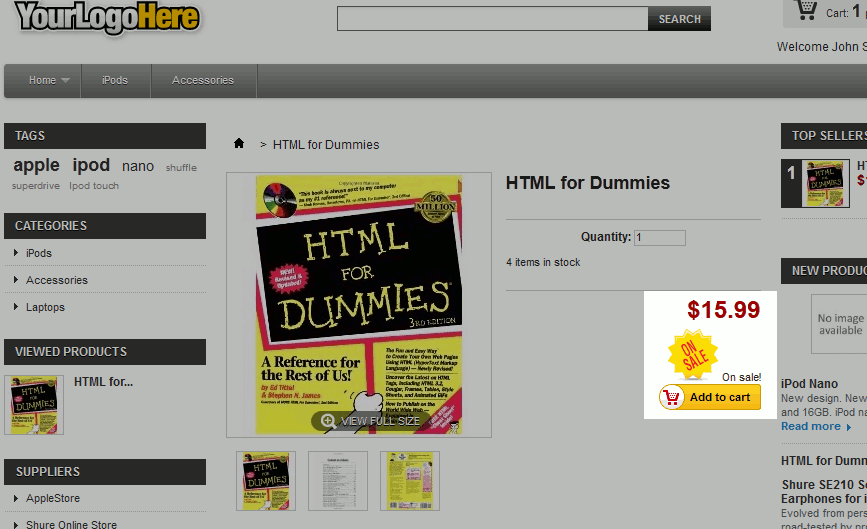Open Shure SE210 earphones product link
867x529 pixels.
(824, 491)
